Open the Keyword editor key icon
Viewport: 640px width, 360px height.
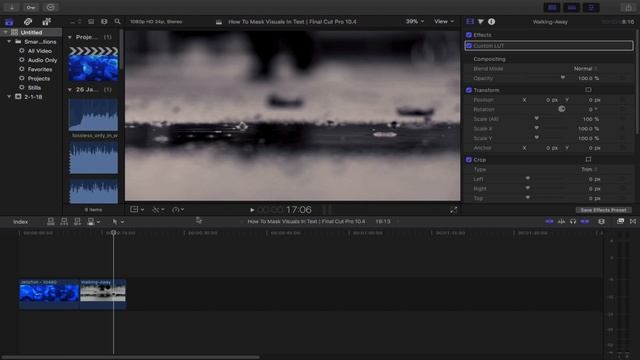point(31,7)
